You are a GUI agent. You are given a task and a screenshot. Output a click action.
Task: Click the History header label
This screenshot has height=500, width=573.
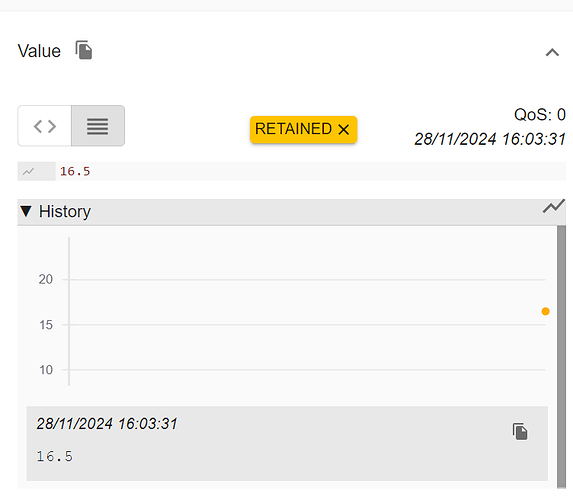tap(65, 212)
